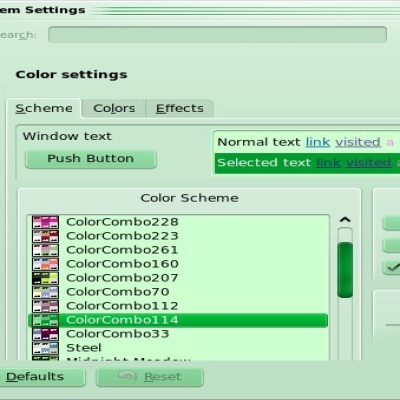This screenshot has width=400, height=400.
Task: Click the ColorCombo223 scheme preview icon
Action: (45, 236)
